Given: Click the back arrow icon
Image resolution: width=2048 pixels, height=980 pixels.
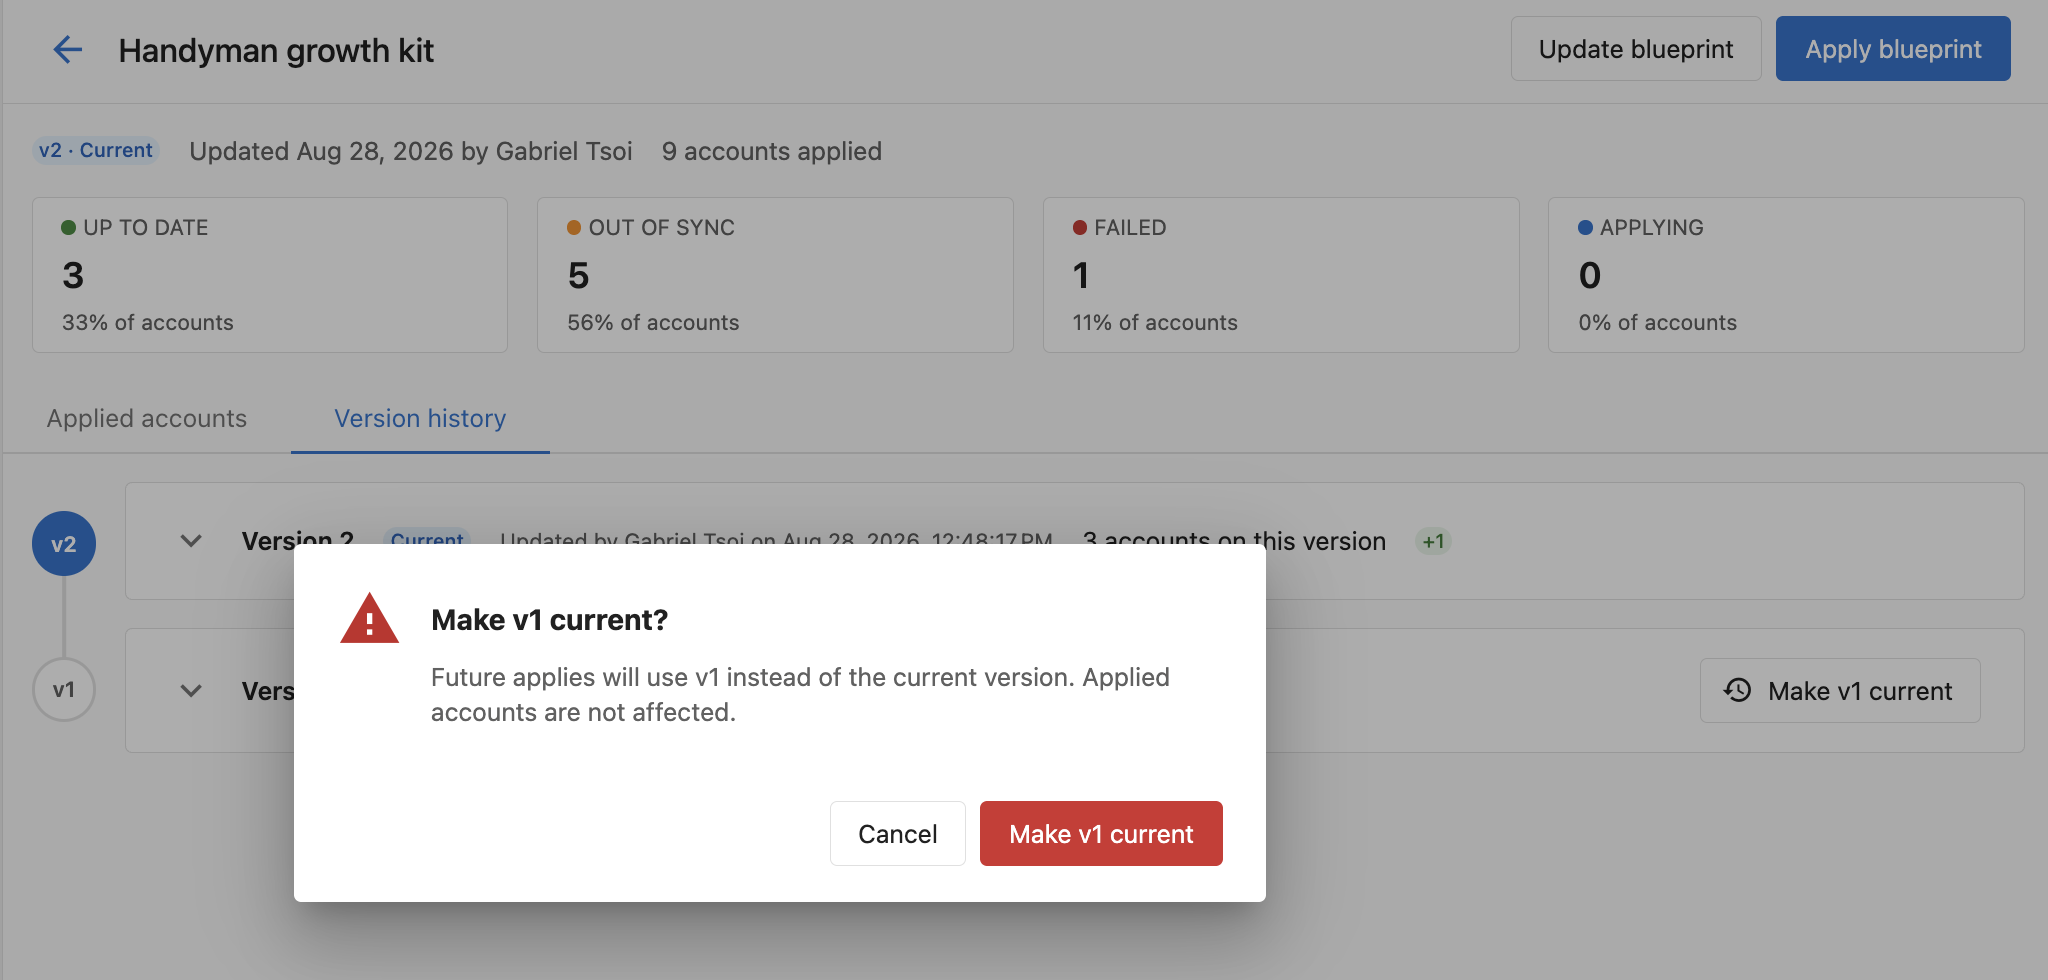Looking at the screenshot, I should click(67, 50).
